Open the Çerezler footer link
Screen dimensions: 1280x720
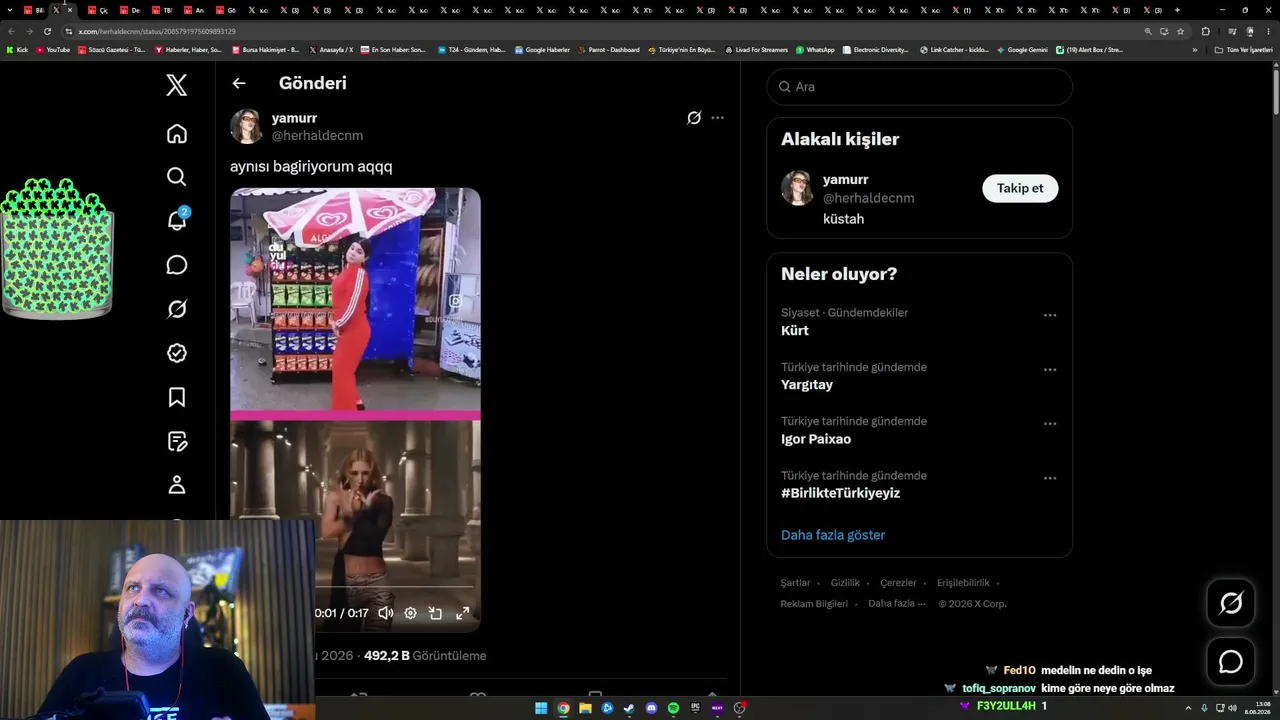[x=898, y=583]
